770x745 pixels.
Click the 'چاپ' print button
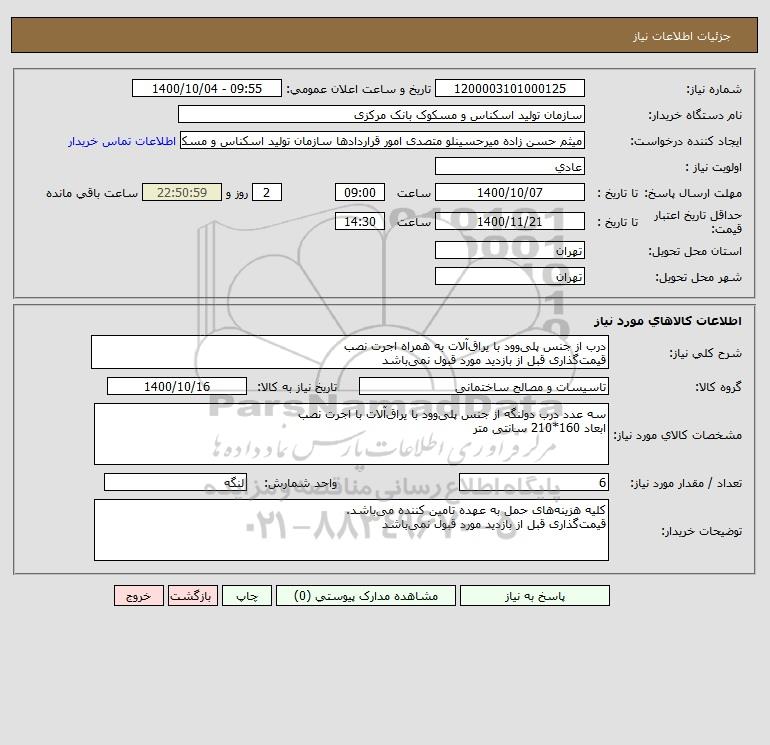pos(247,596)
